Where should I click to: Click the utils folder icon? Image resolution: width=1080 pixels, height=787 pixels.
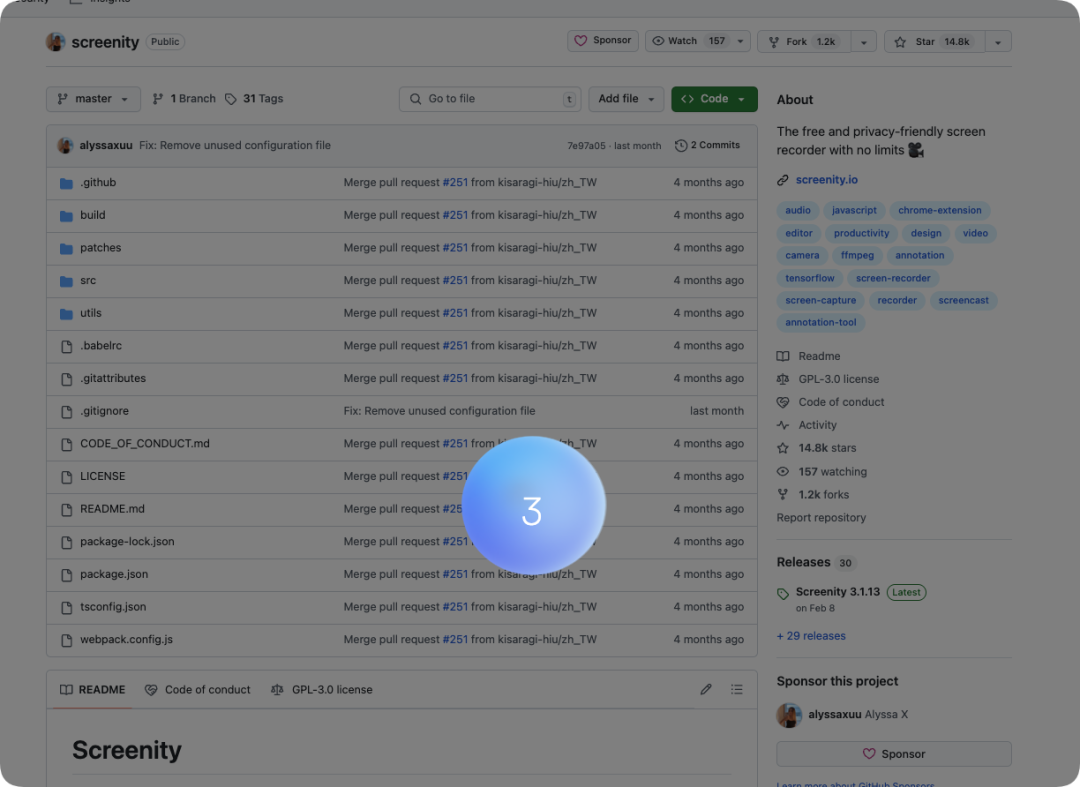66,313
